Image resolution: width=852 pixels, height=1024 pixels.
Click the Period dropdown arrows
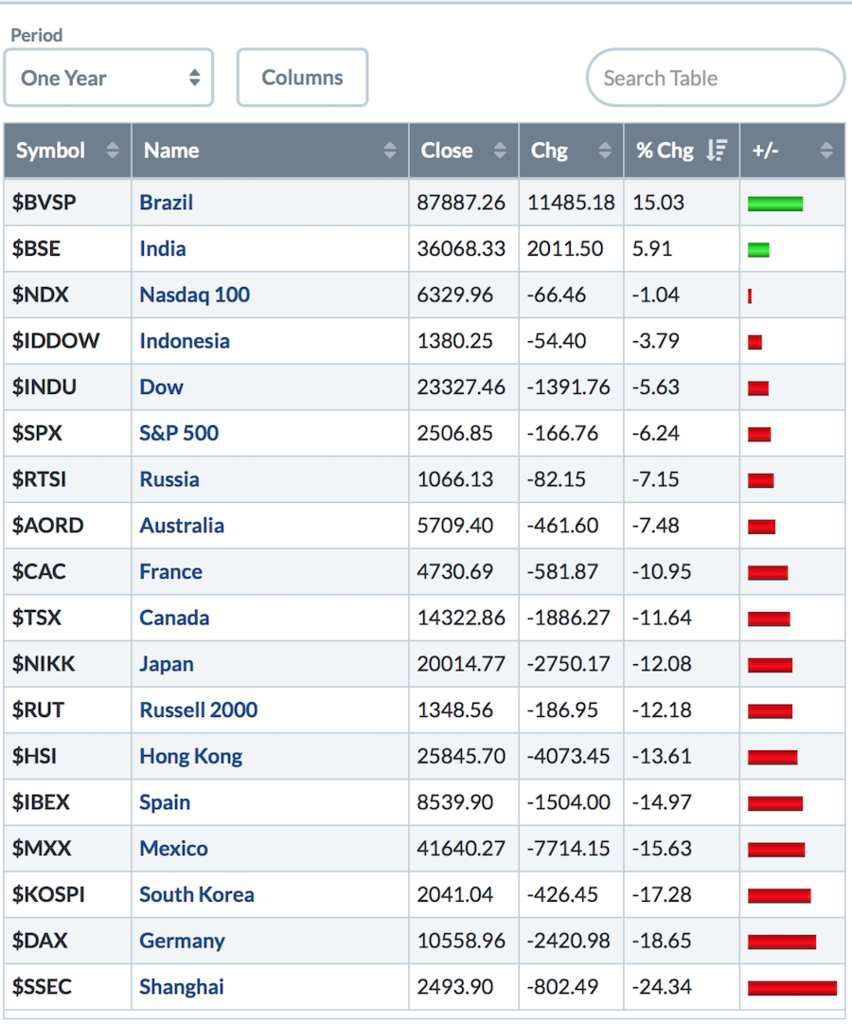coord(195,78)
